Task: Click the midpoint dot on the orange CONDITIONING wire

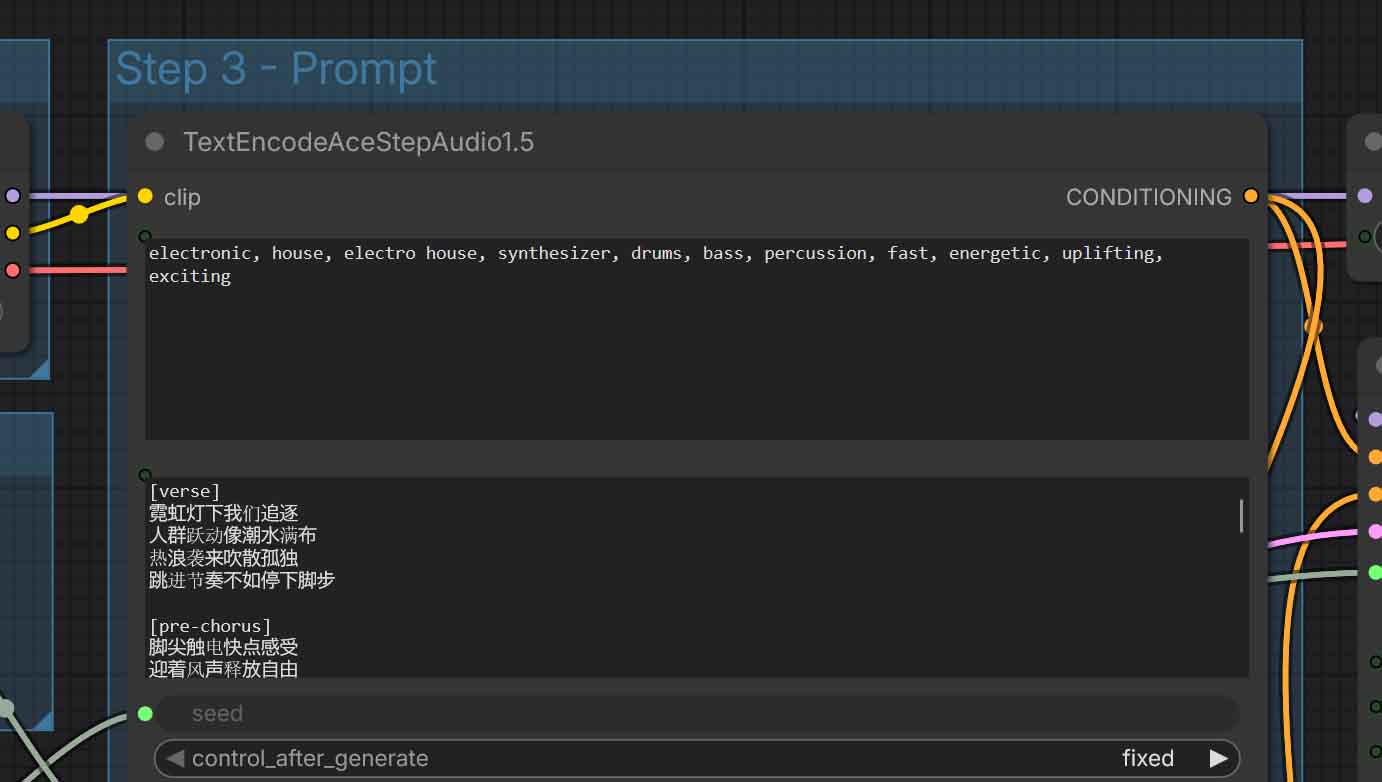Action: click(x=1313, y=325)
